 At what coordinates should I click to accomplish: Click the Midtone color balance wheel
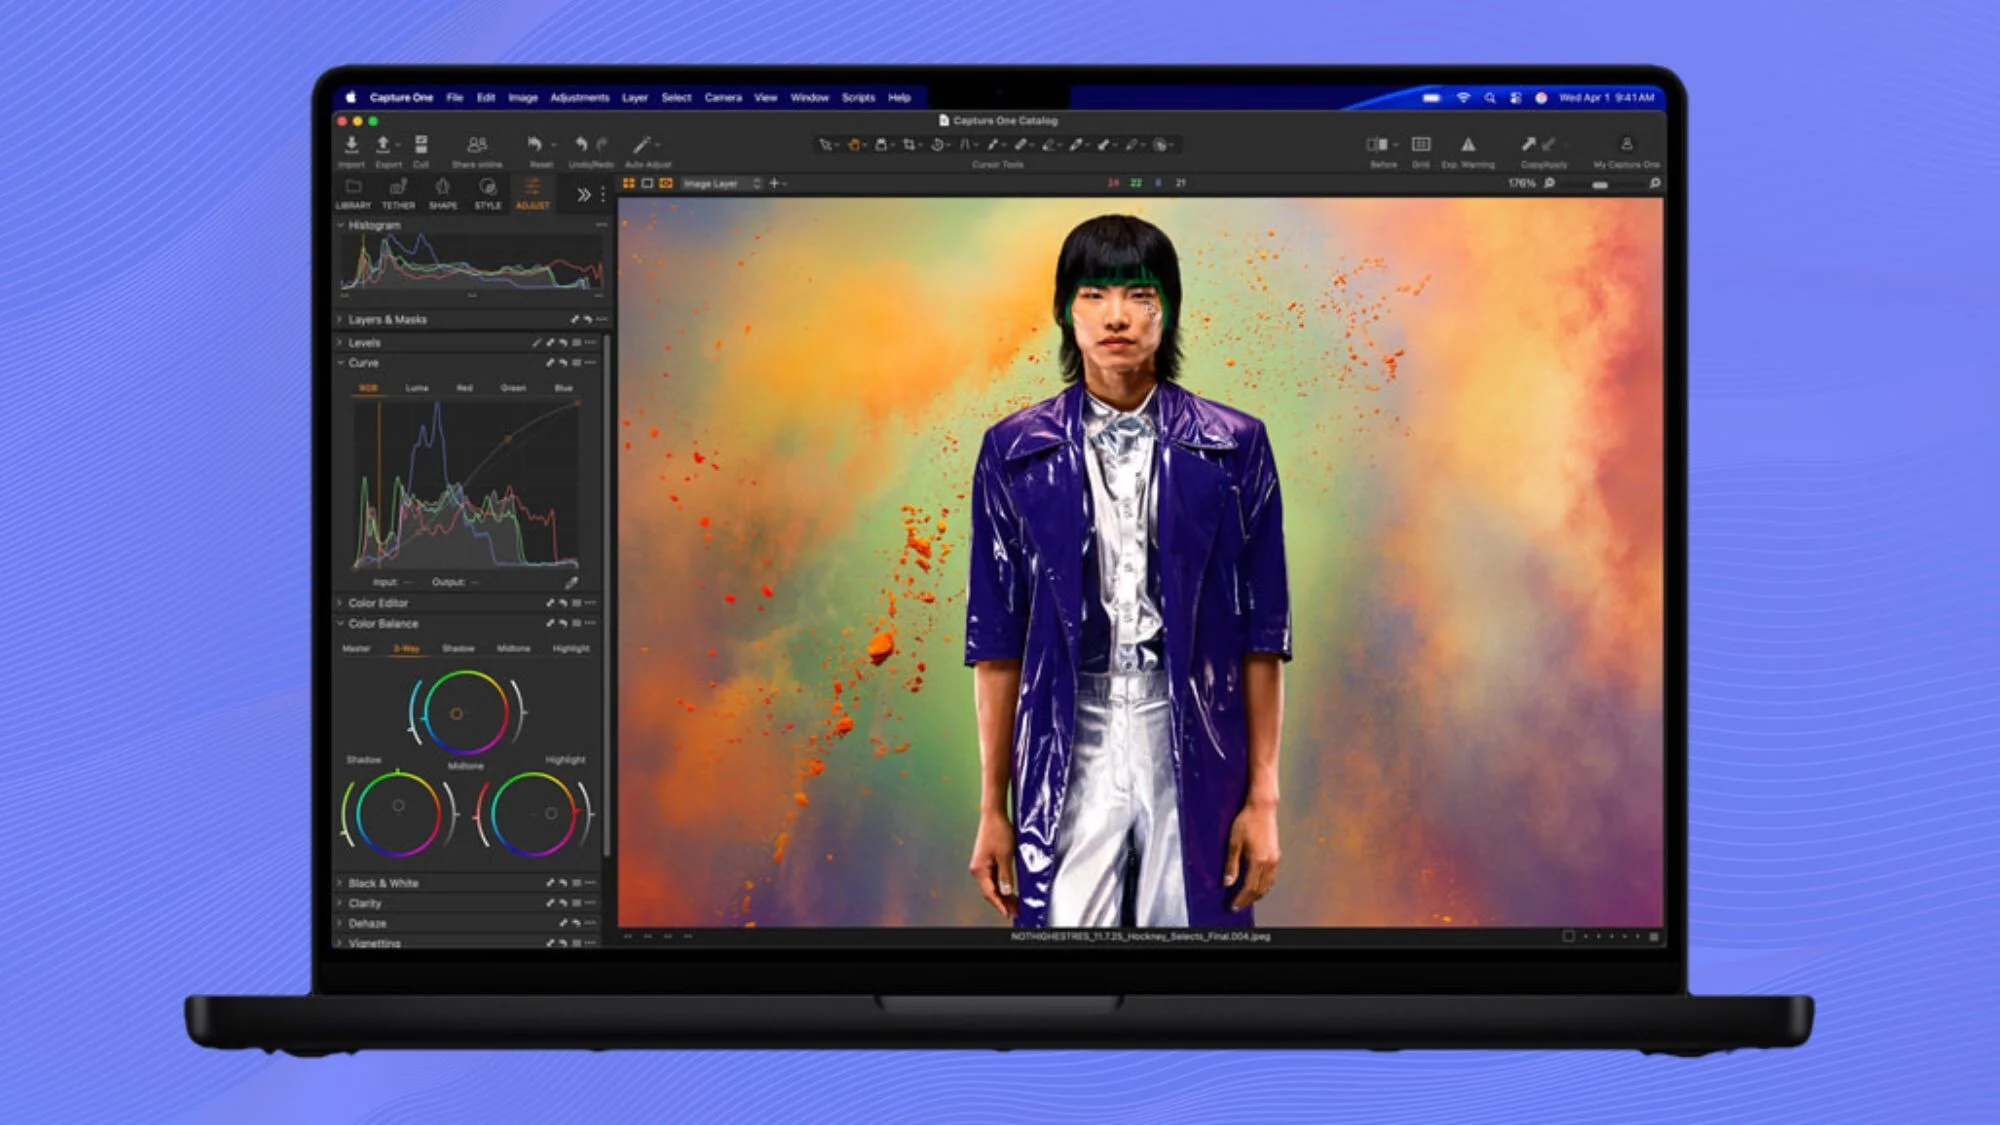tap(458, 712)
